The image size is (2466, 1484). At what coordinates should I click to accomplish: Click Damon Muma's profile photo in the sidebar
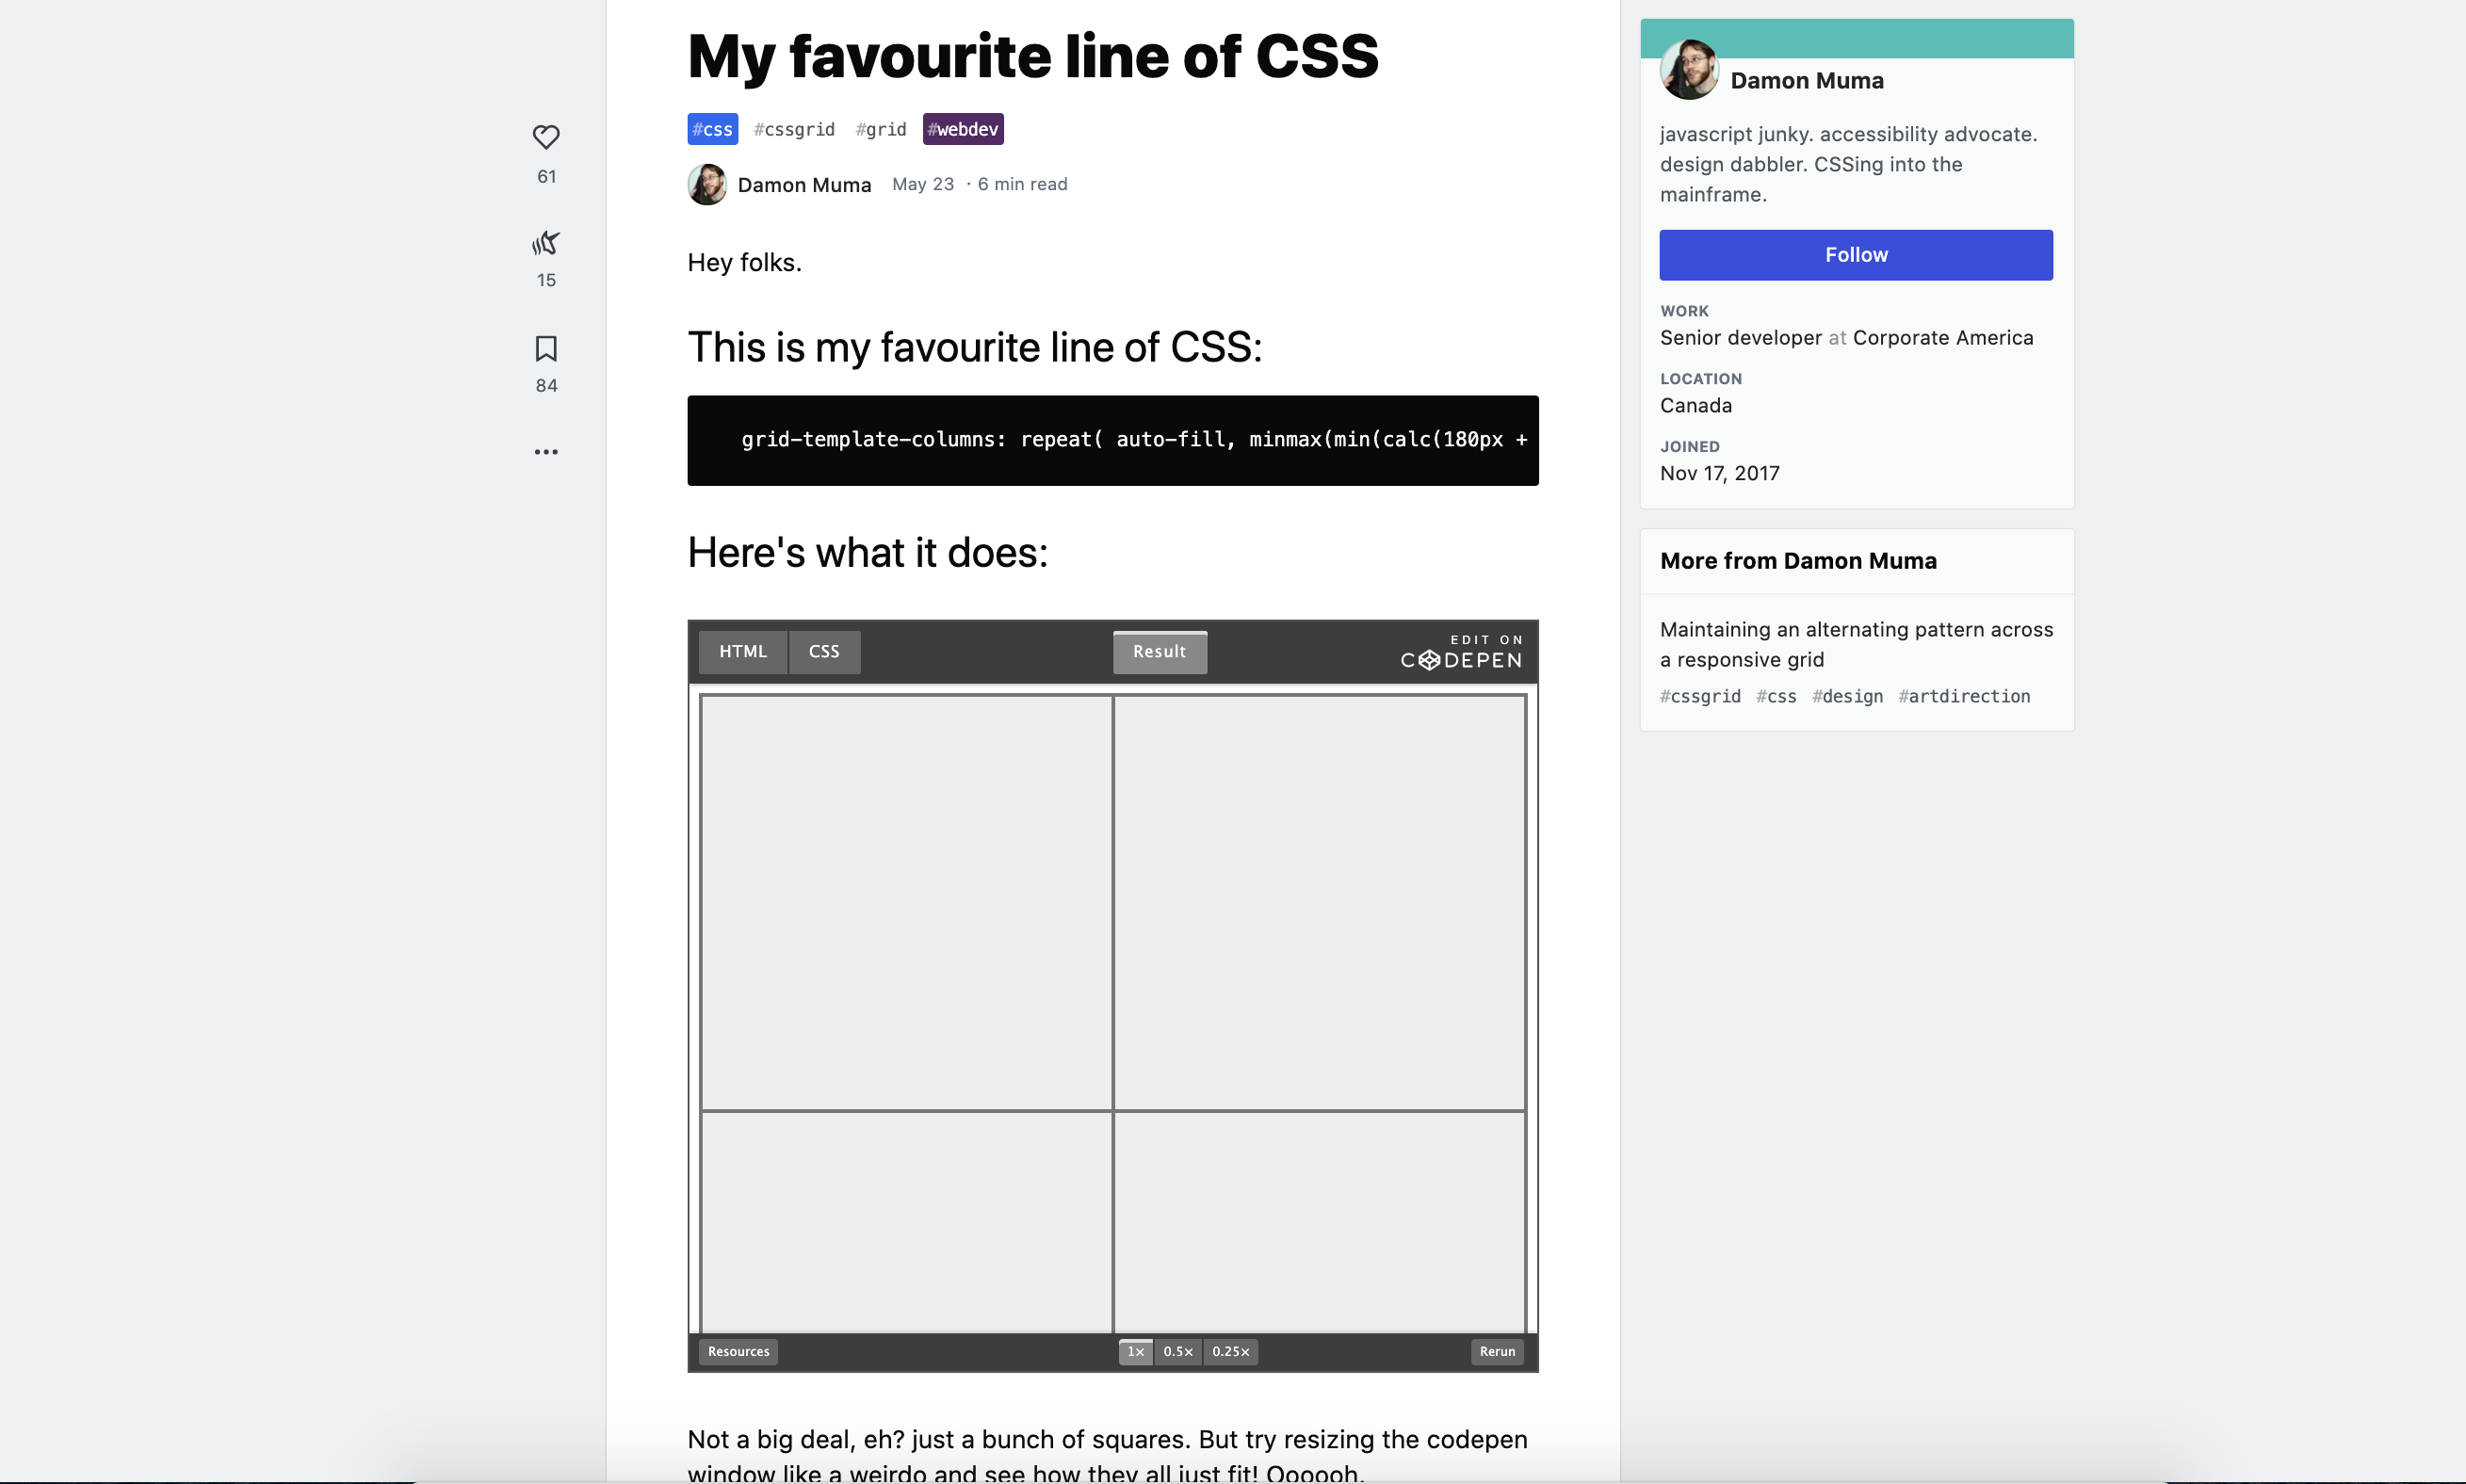(x=1688, y=68)
